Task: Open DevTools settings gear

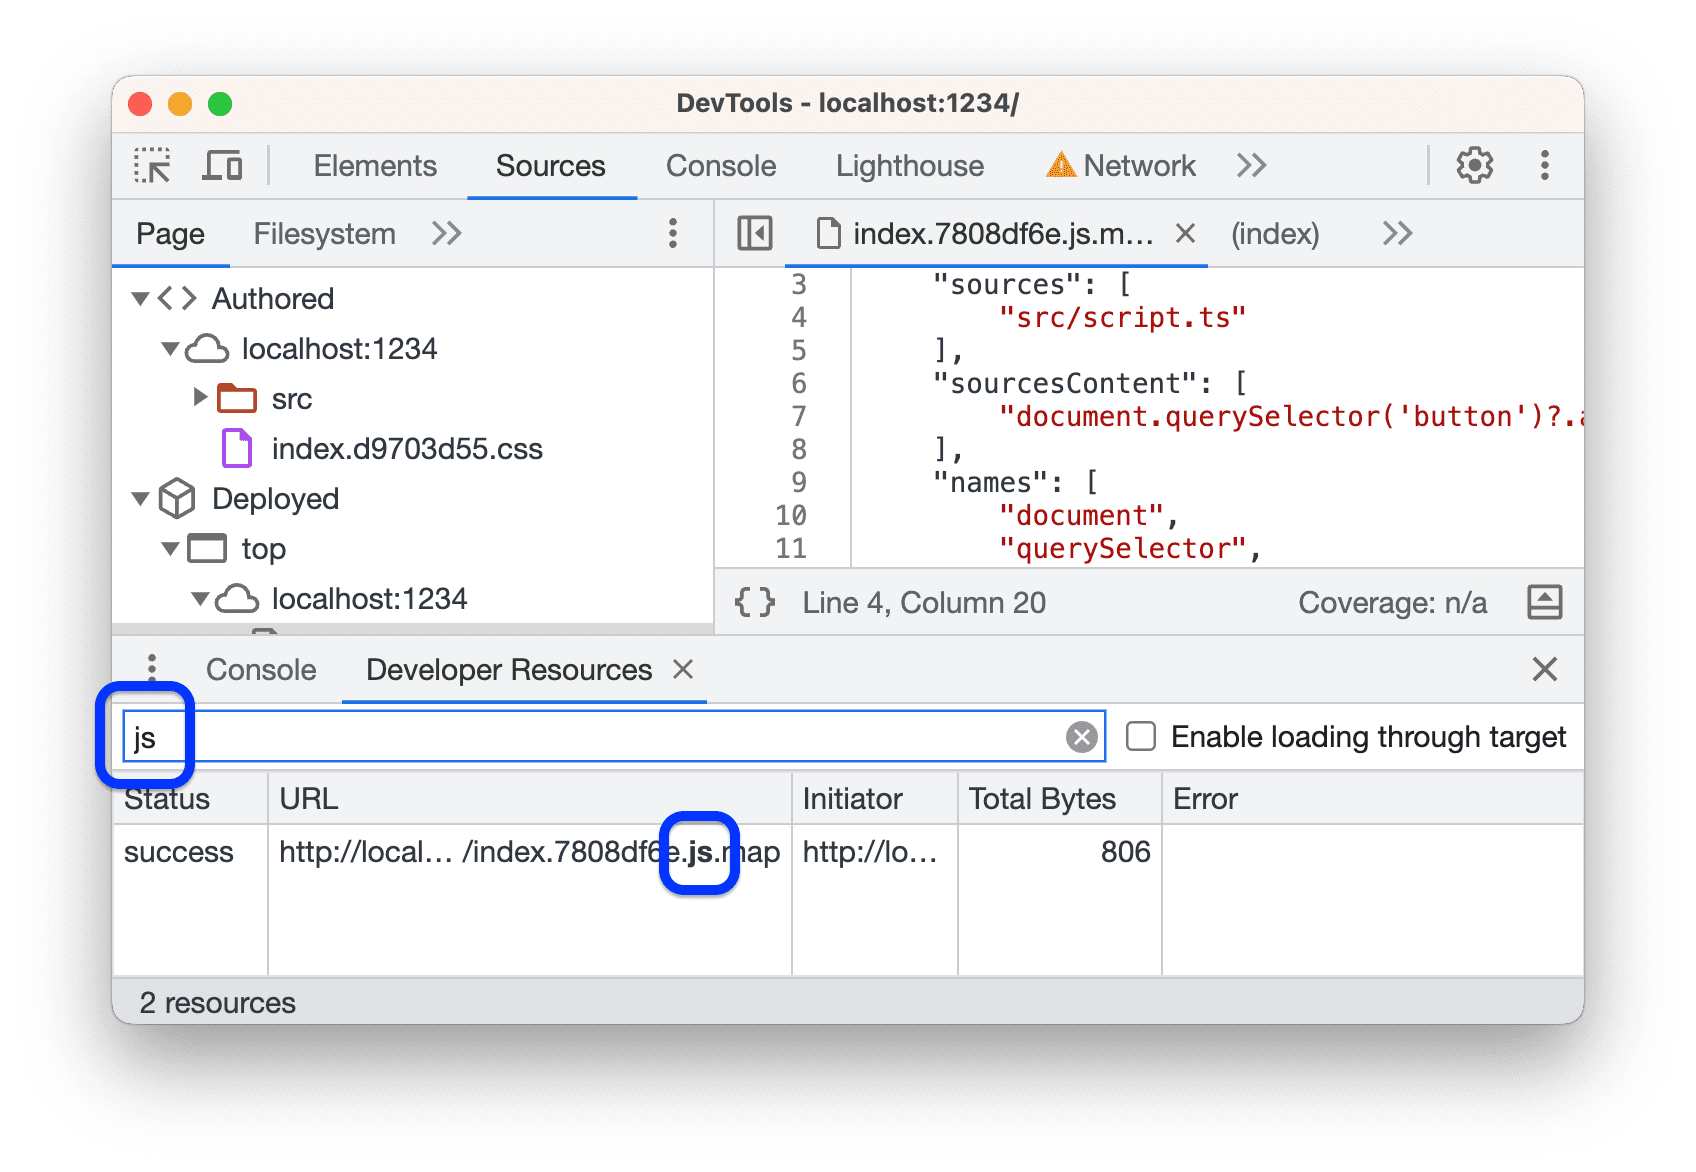Action: click(1473, 165)
